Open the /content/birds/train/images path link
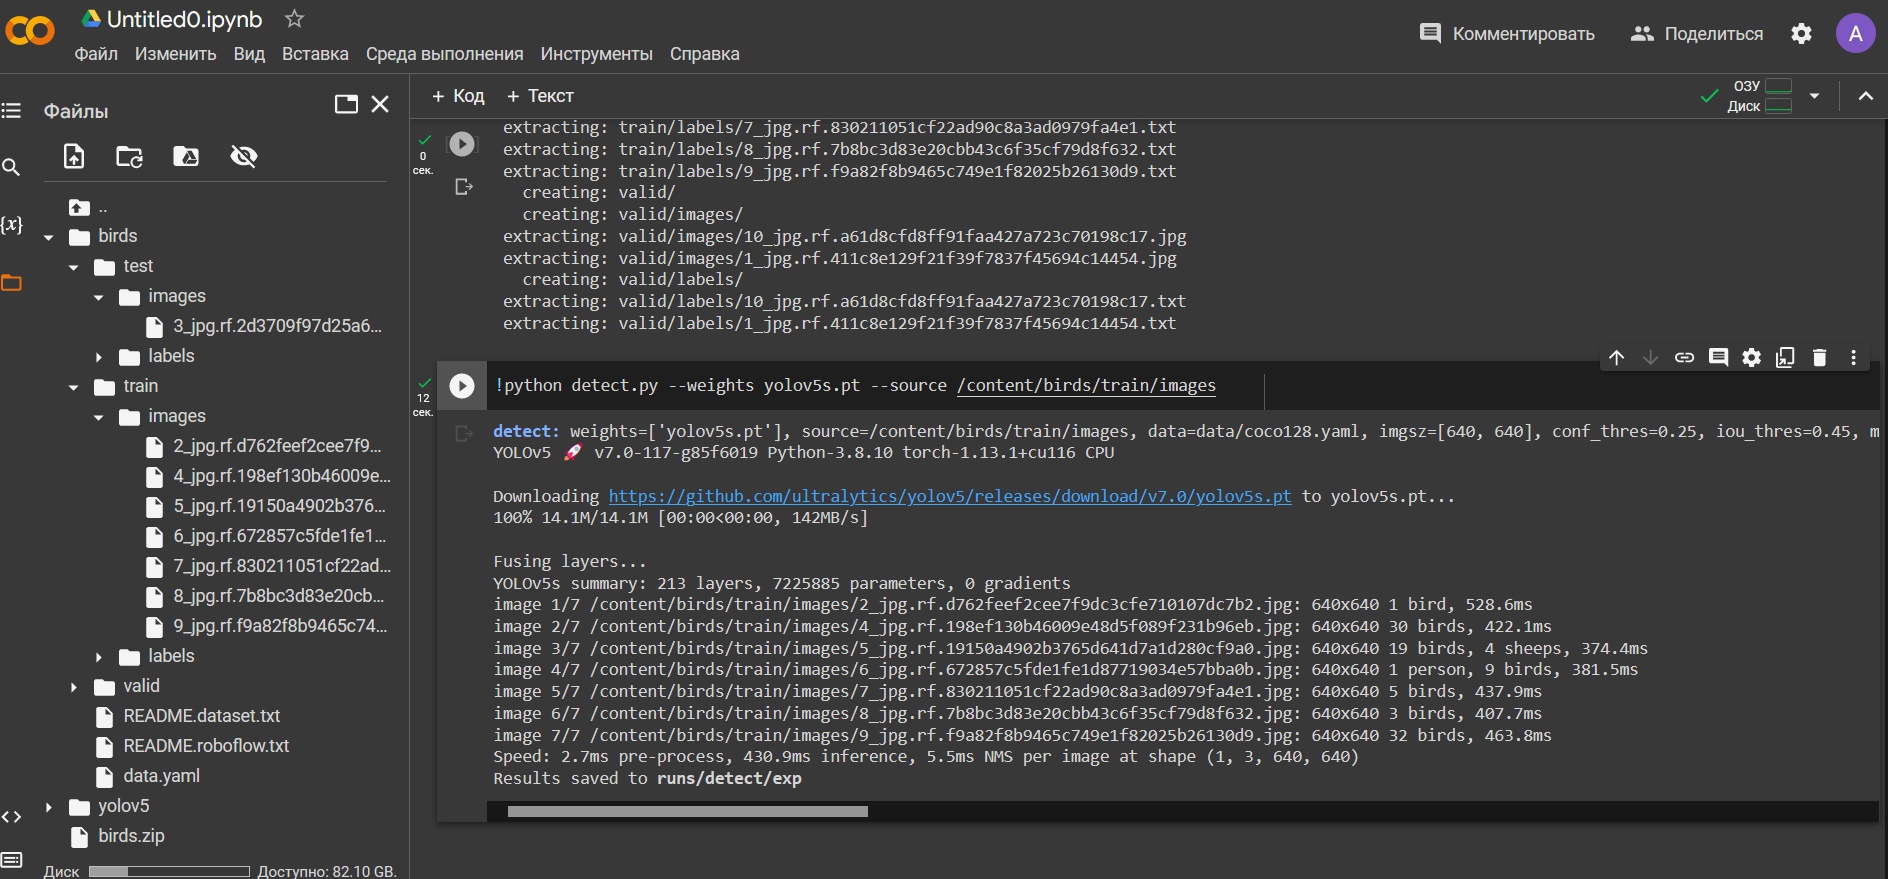The width and height of the screenshot is (1888, 879). click(x=1086, y=386)
